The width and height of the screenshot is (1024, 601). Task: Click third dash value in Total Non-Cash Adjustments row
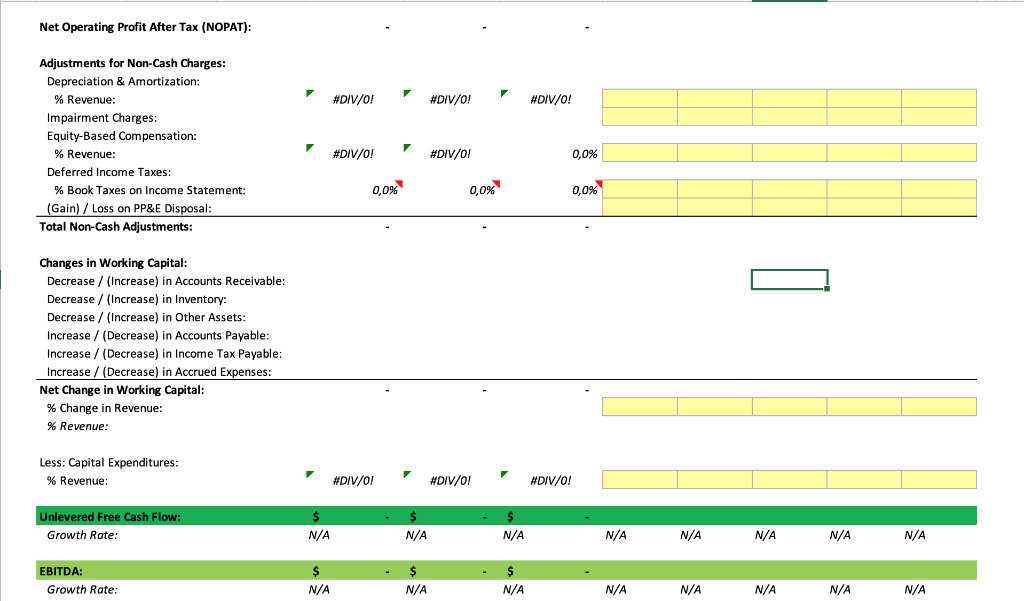[x=587, y=227]
